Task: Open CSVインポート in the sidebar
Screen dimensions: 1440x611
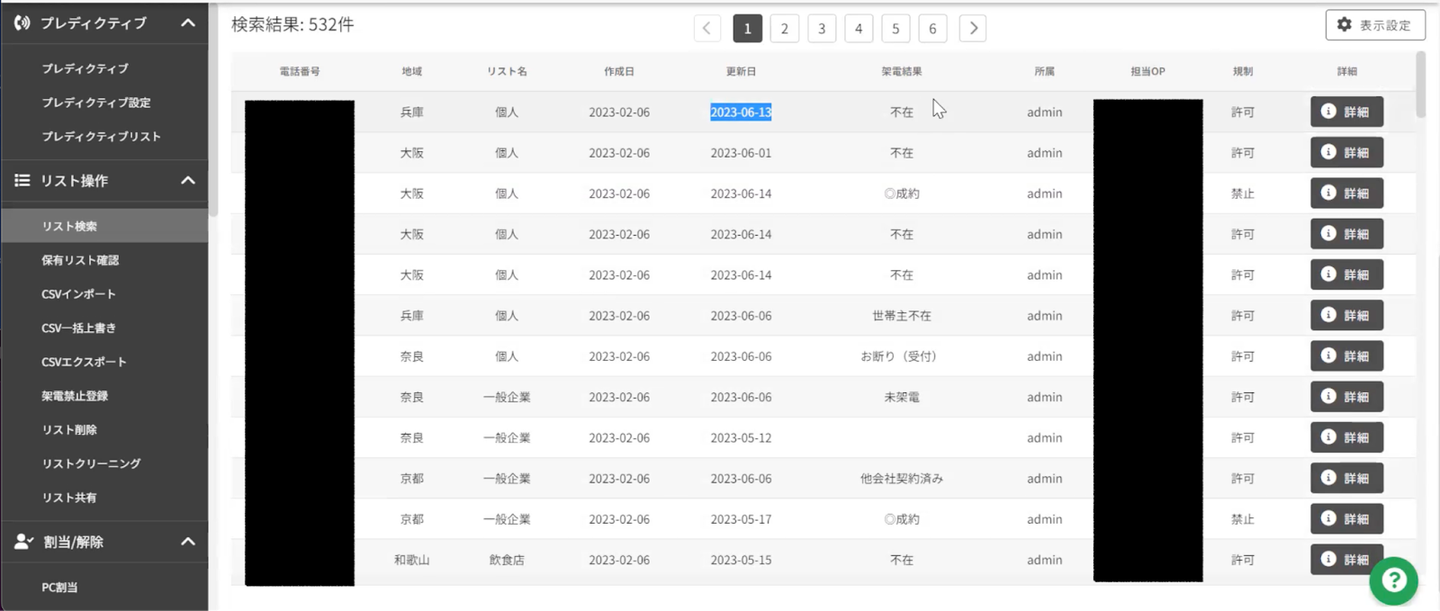Action: (79, 294)
